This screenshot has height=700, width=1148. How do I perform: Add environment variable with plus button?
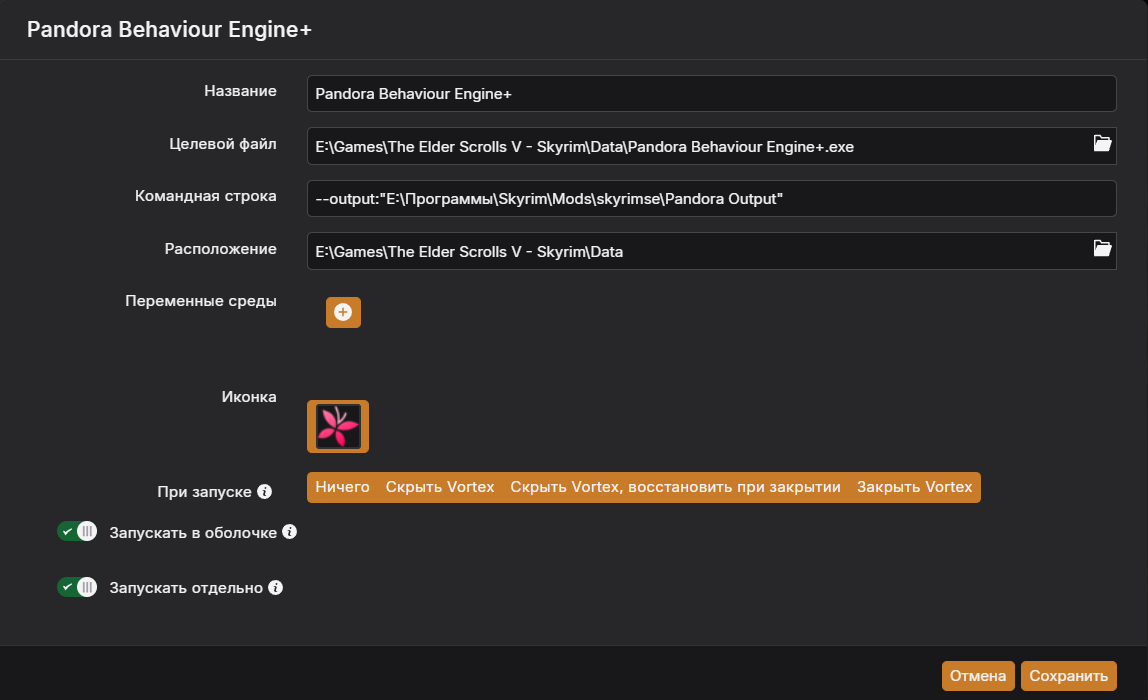(x=343, y=313)
